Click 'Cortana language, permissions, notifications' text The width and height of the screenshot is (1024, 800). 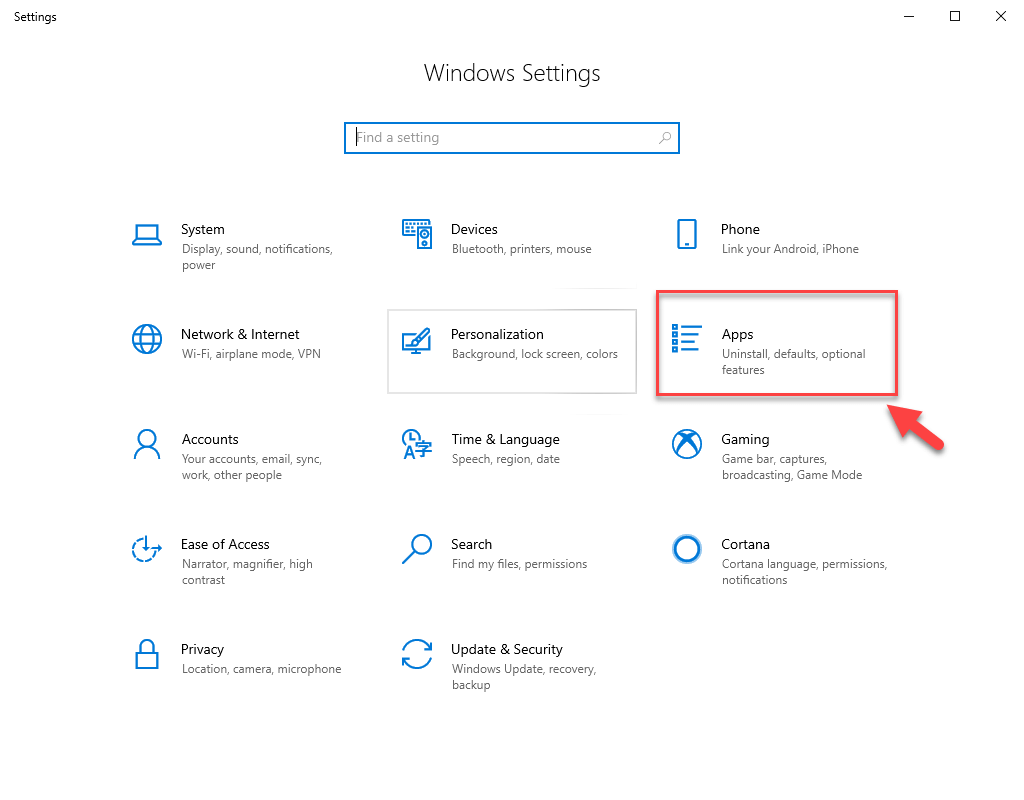click(804, 572)
